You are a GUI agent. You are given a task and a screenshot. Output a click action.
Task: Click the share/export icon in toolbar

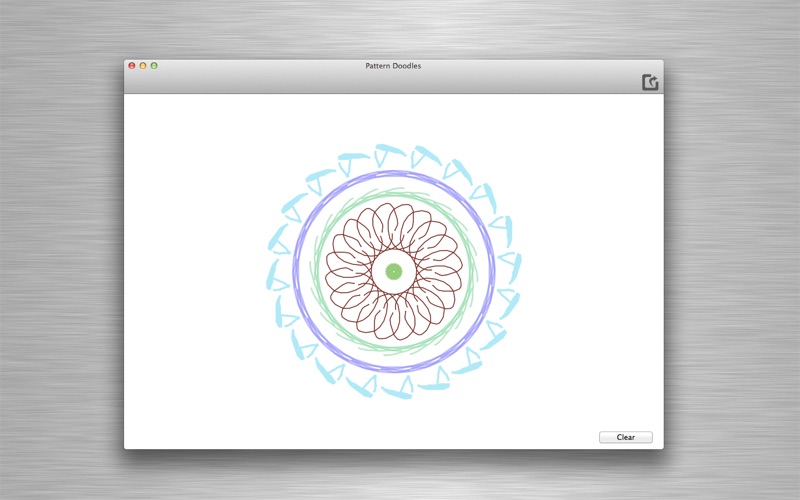click(x=650, y=82)
